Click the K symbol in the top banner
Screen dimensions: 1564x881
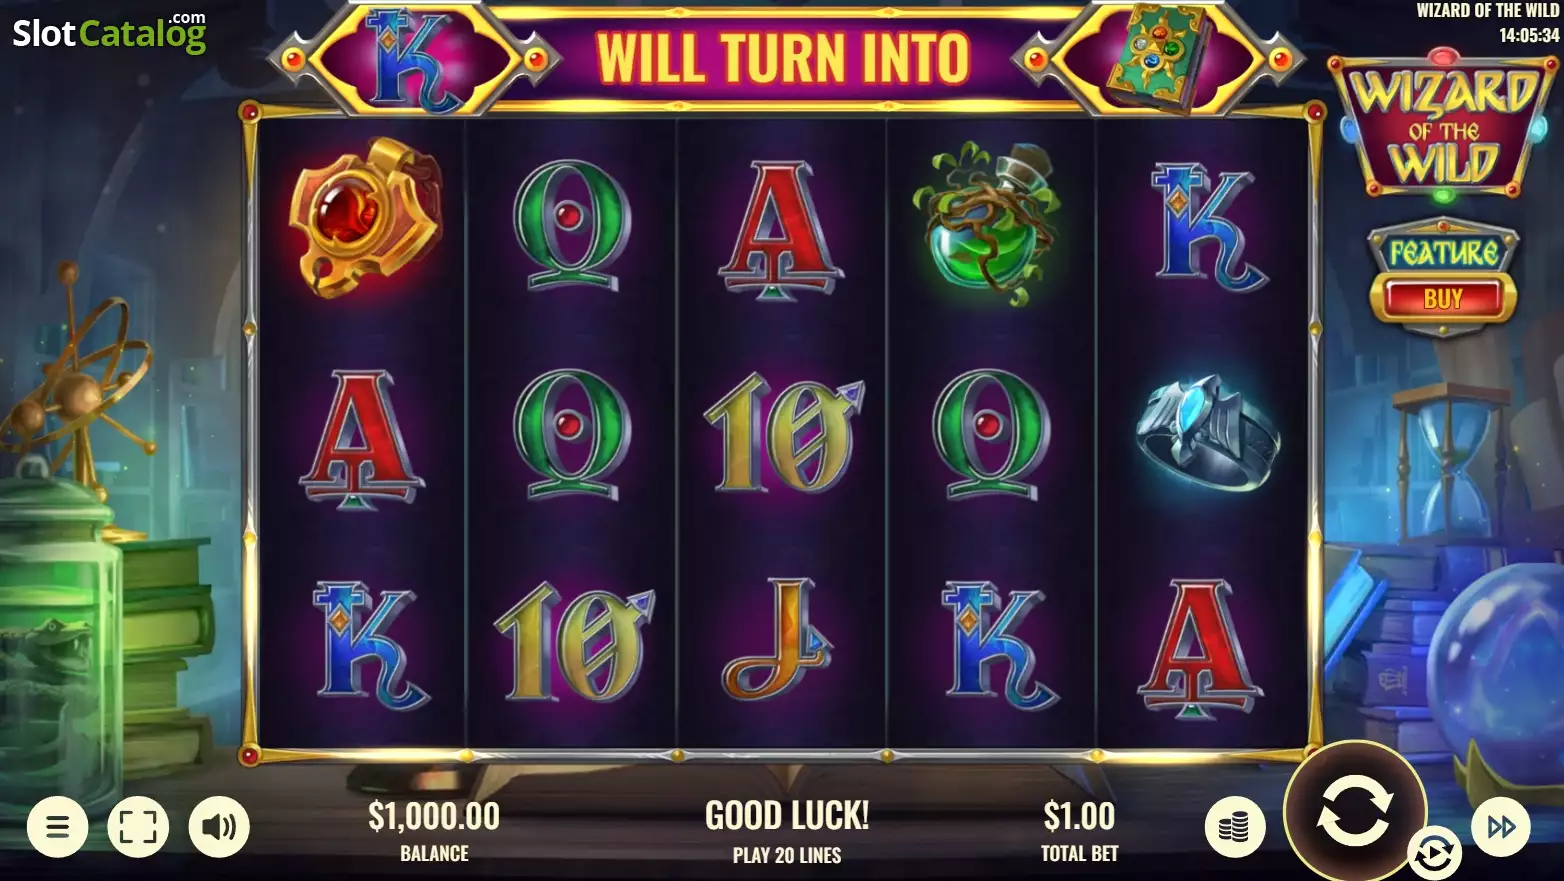click(412, 58)
